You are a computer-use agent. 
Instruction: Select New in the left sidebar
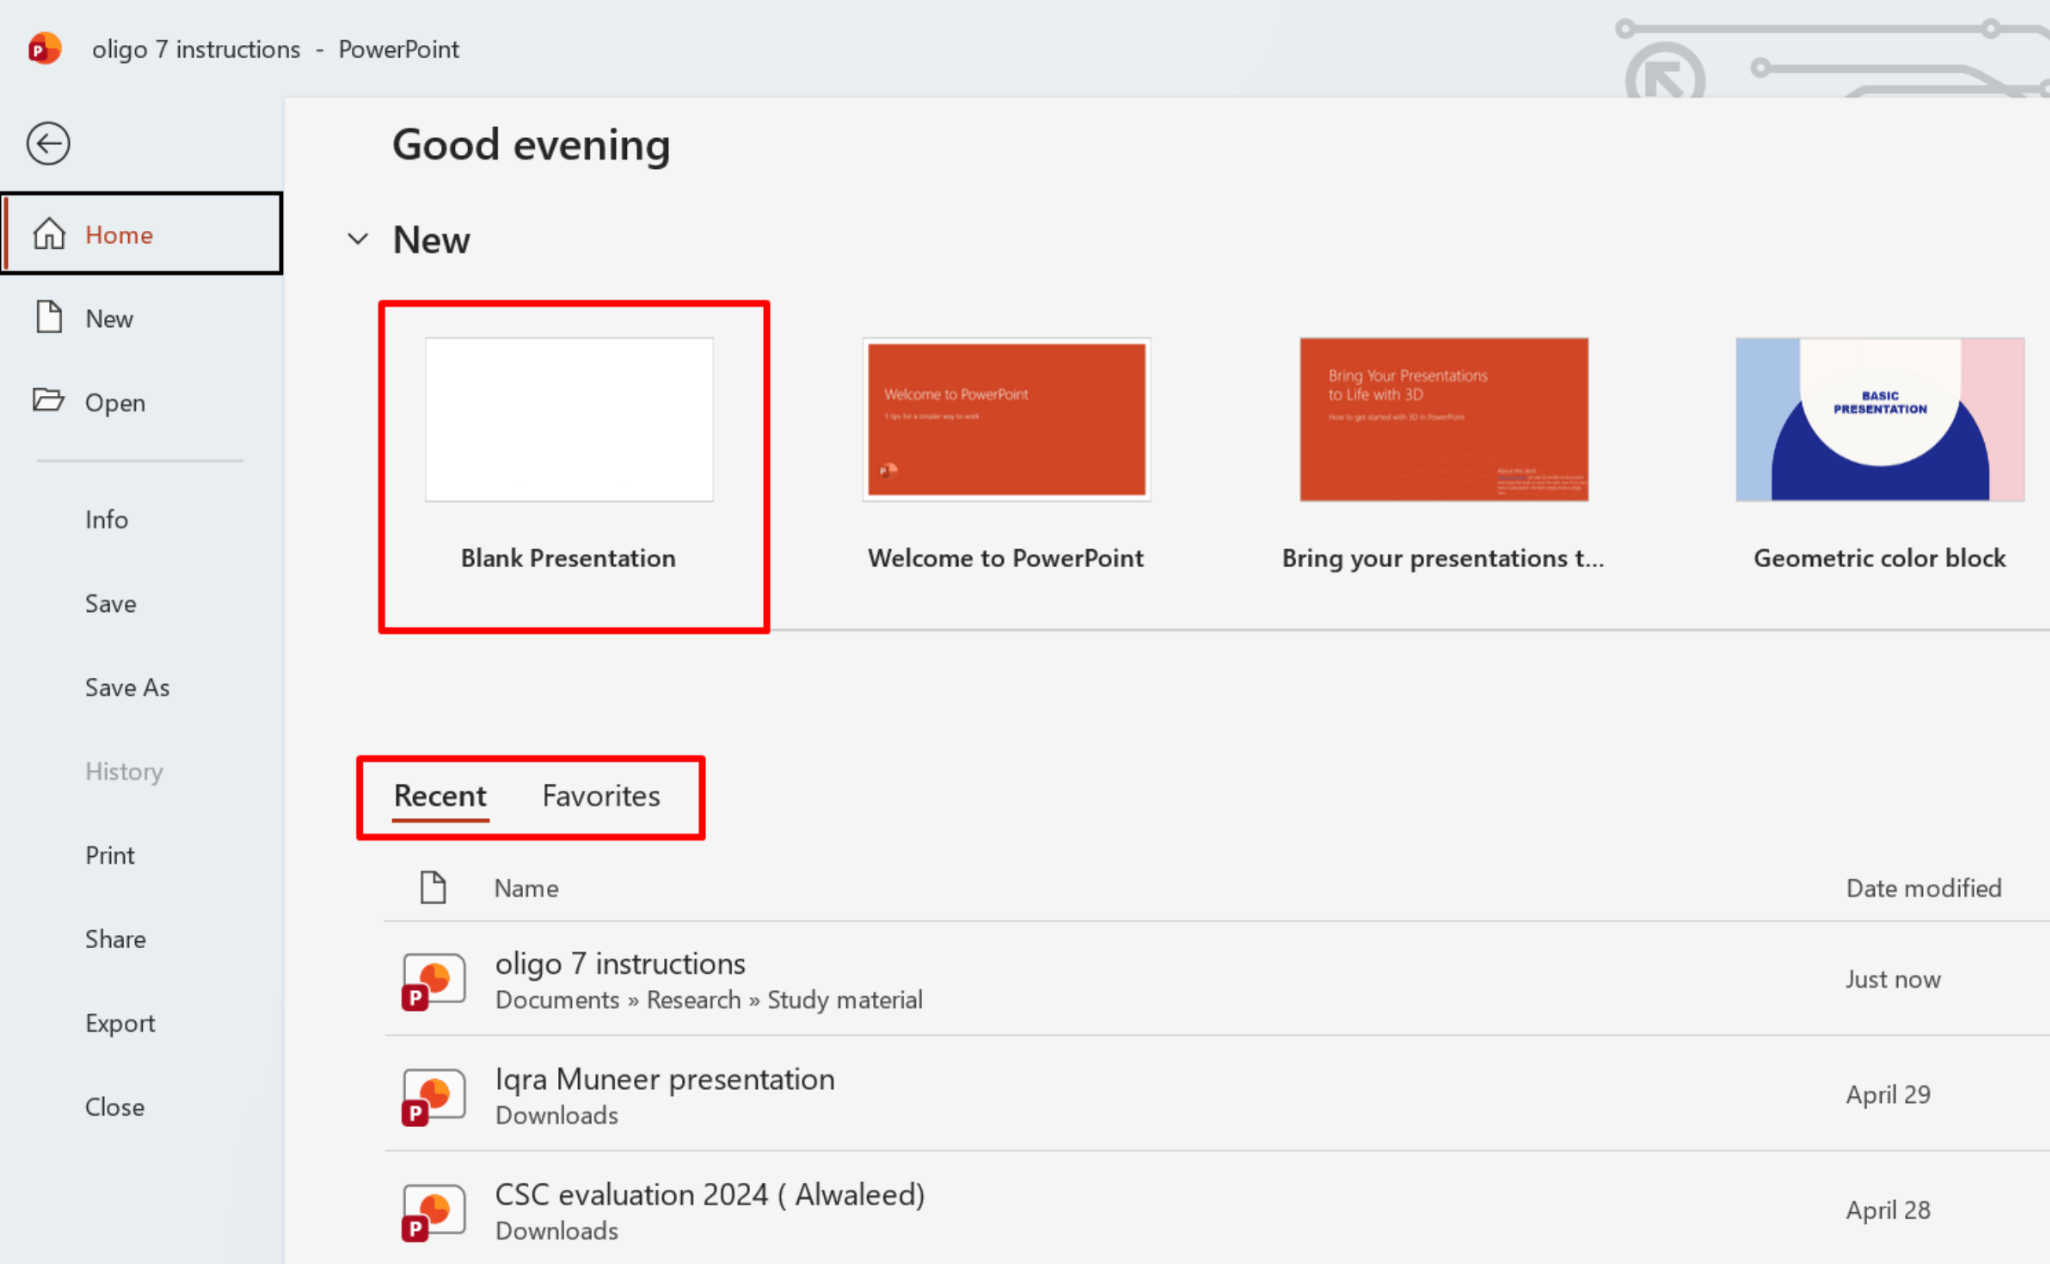point(142,318)
